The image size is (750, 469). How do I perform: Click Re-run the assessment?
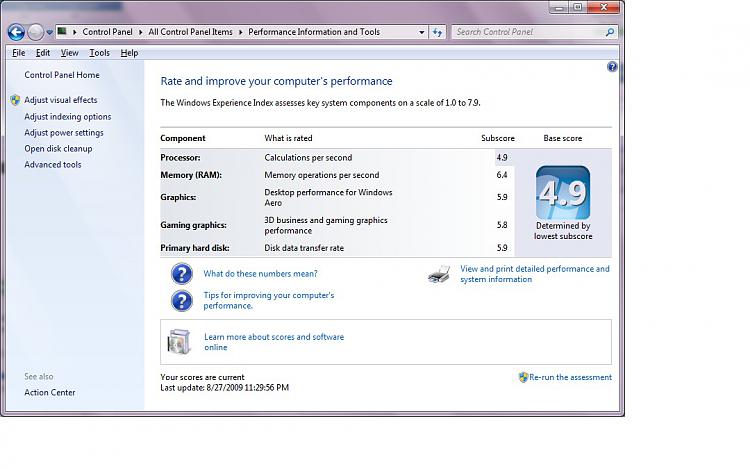click(x=570, y=377)
